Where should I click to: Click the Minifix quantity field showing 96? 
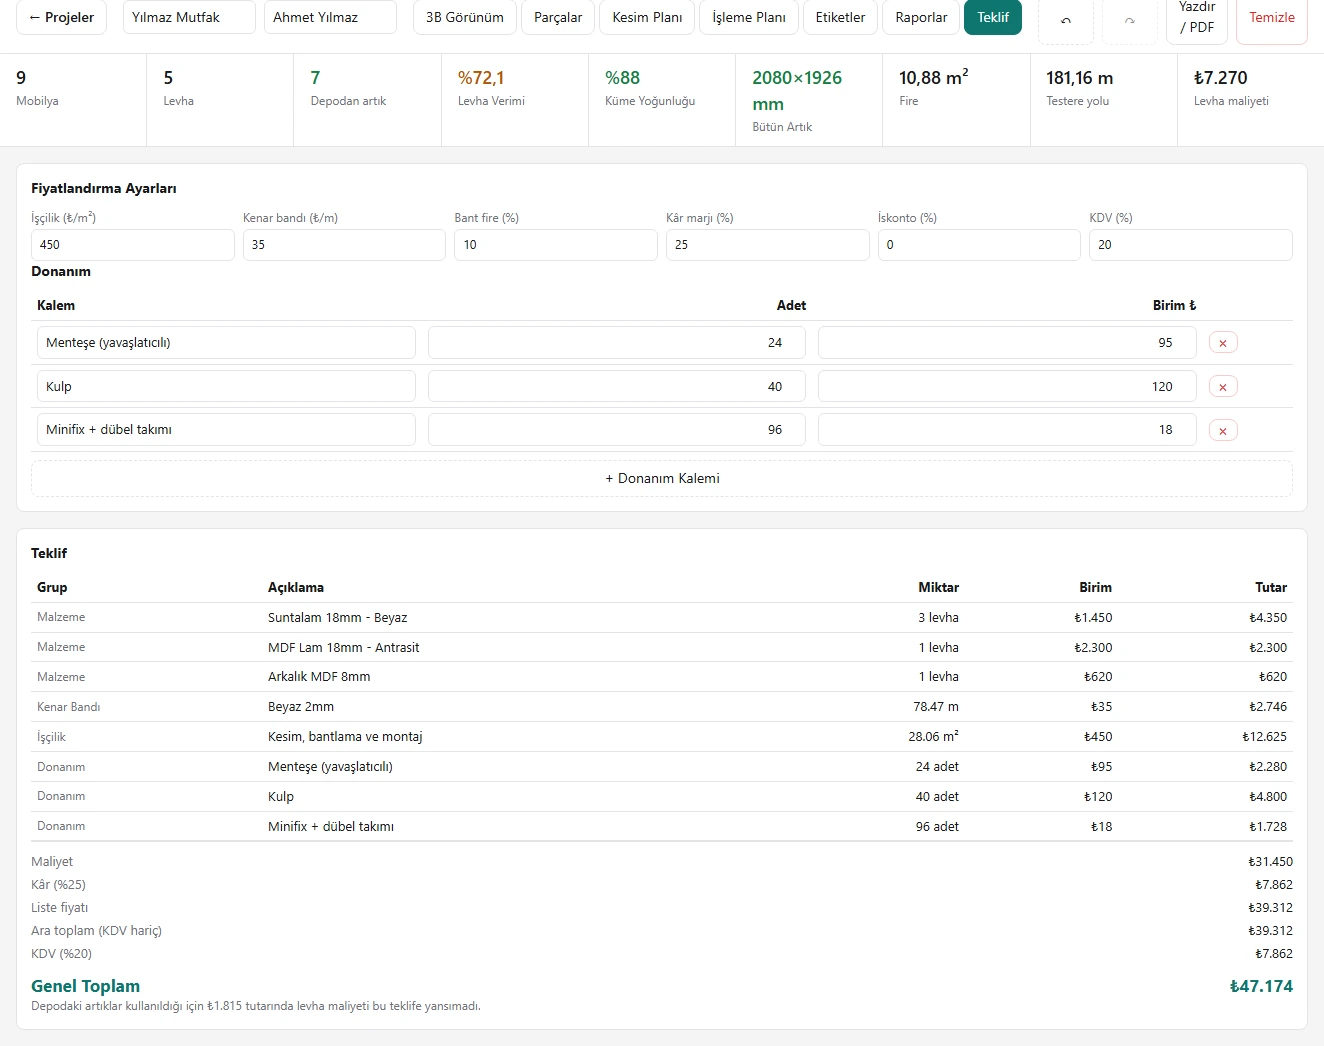tap(617, 430)
